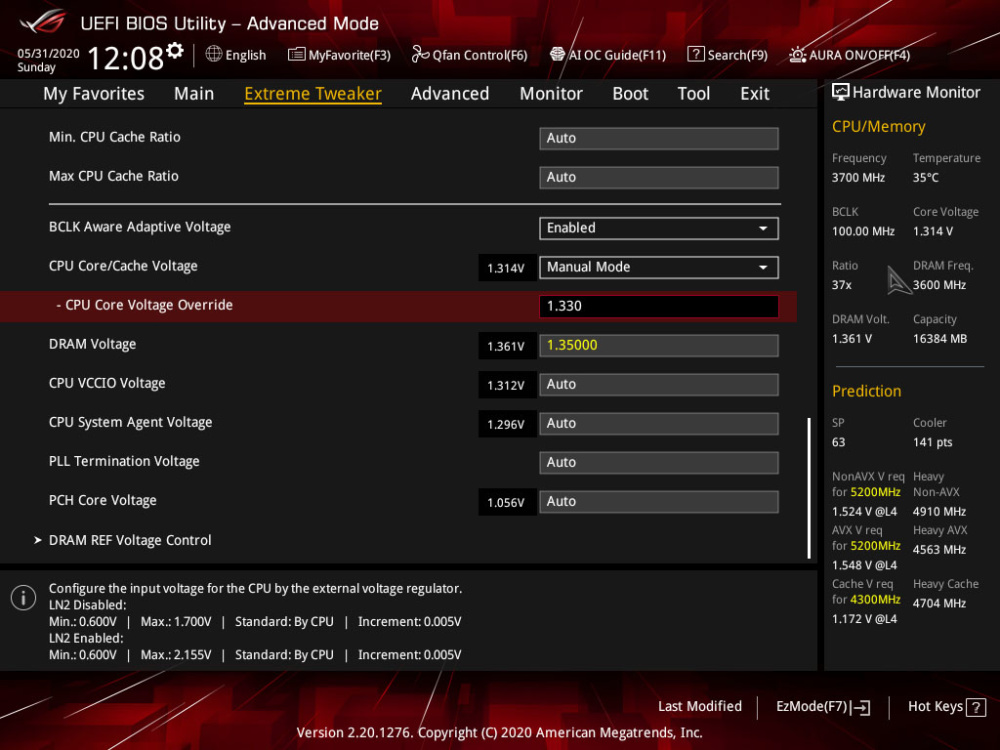
Task: Click the Search question mark icon
Action: tap(695, 54)
